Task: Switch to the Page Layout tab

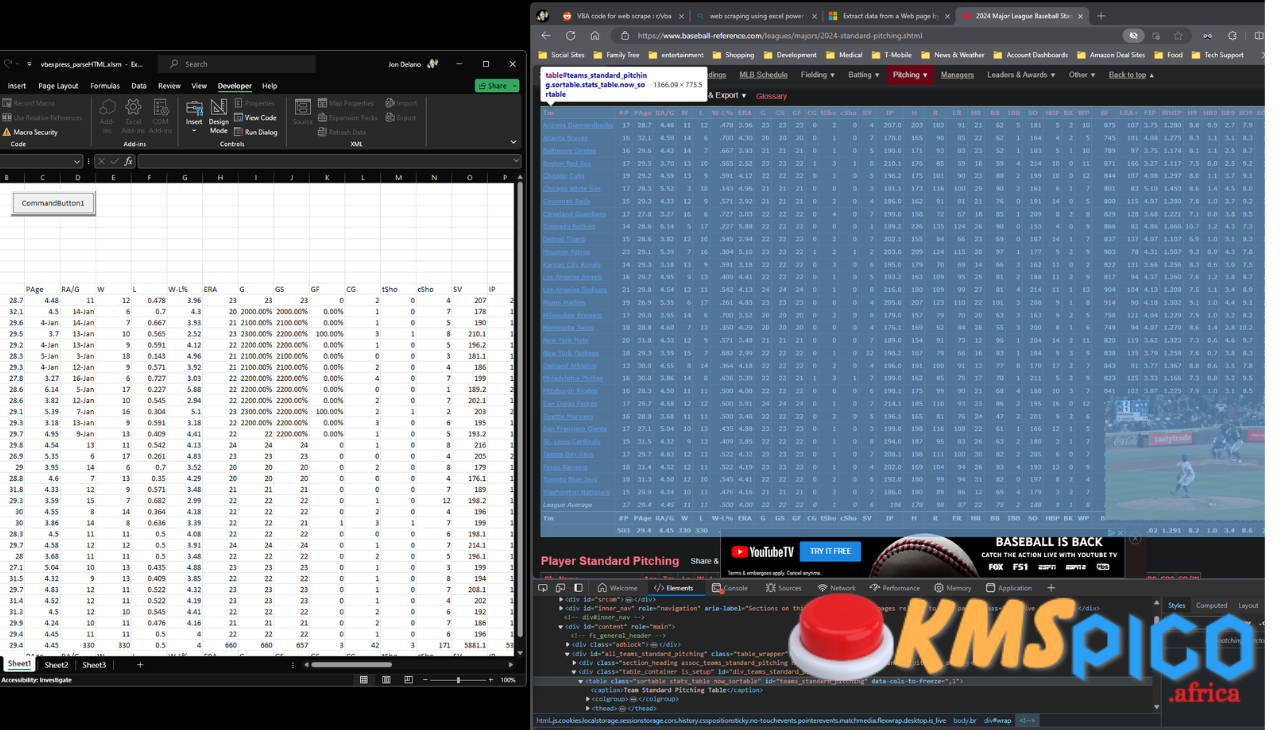Action: click(59, 86)
